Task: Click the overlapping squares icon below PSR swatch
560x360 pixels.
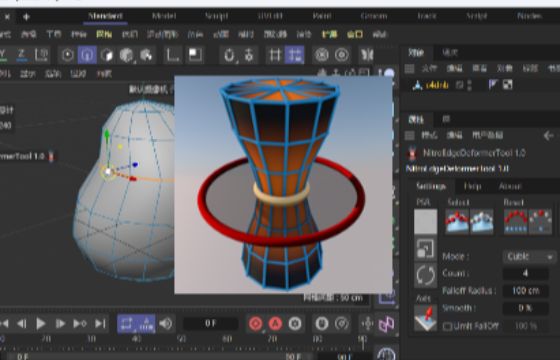Action: [425, 249]
